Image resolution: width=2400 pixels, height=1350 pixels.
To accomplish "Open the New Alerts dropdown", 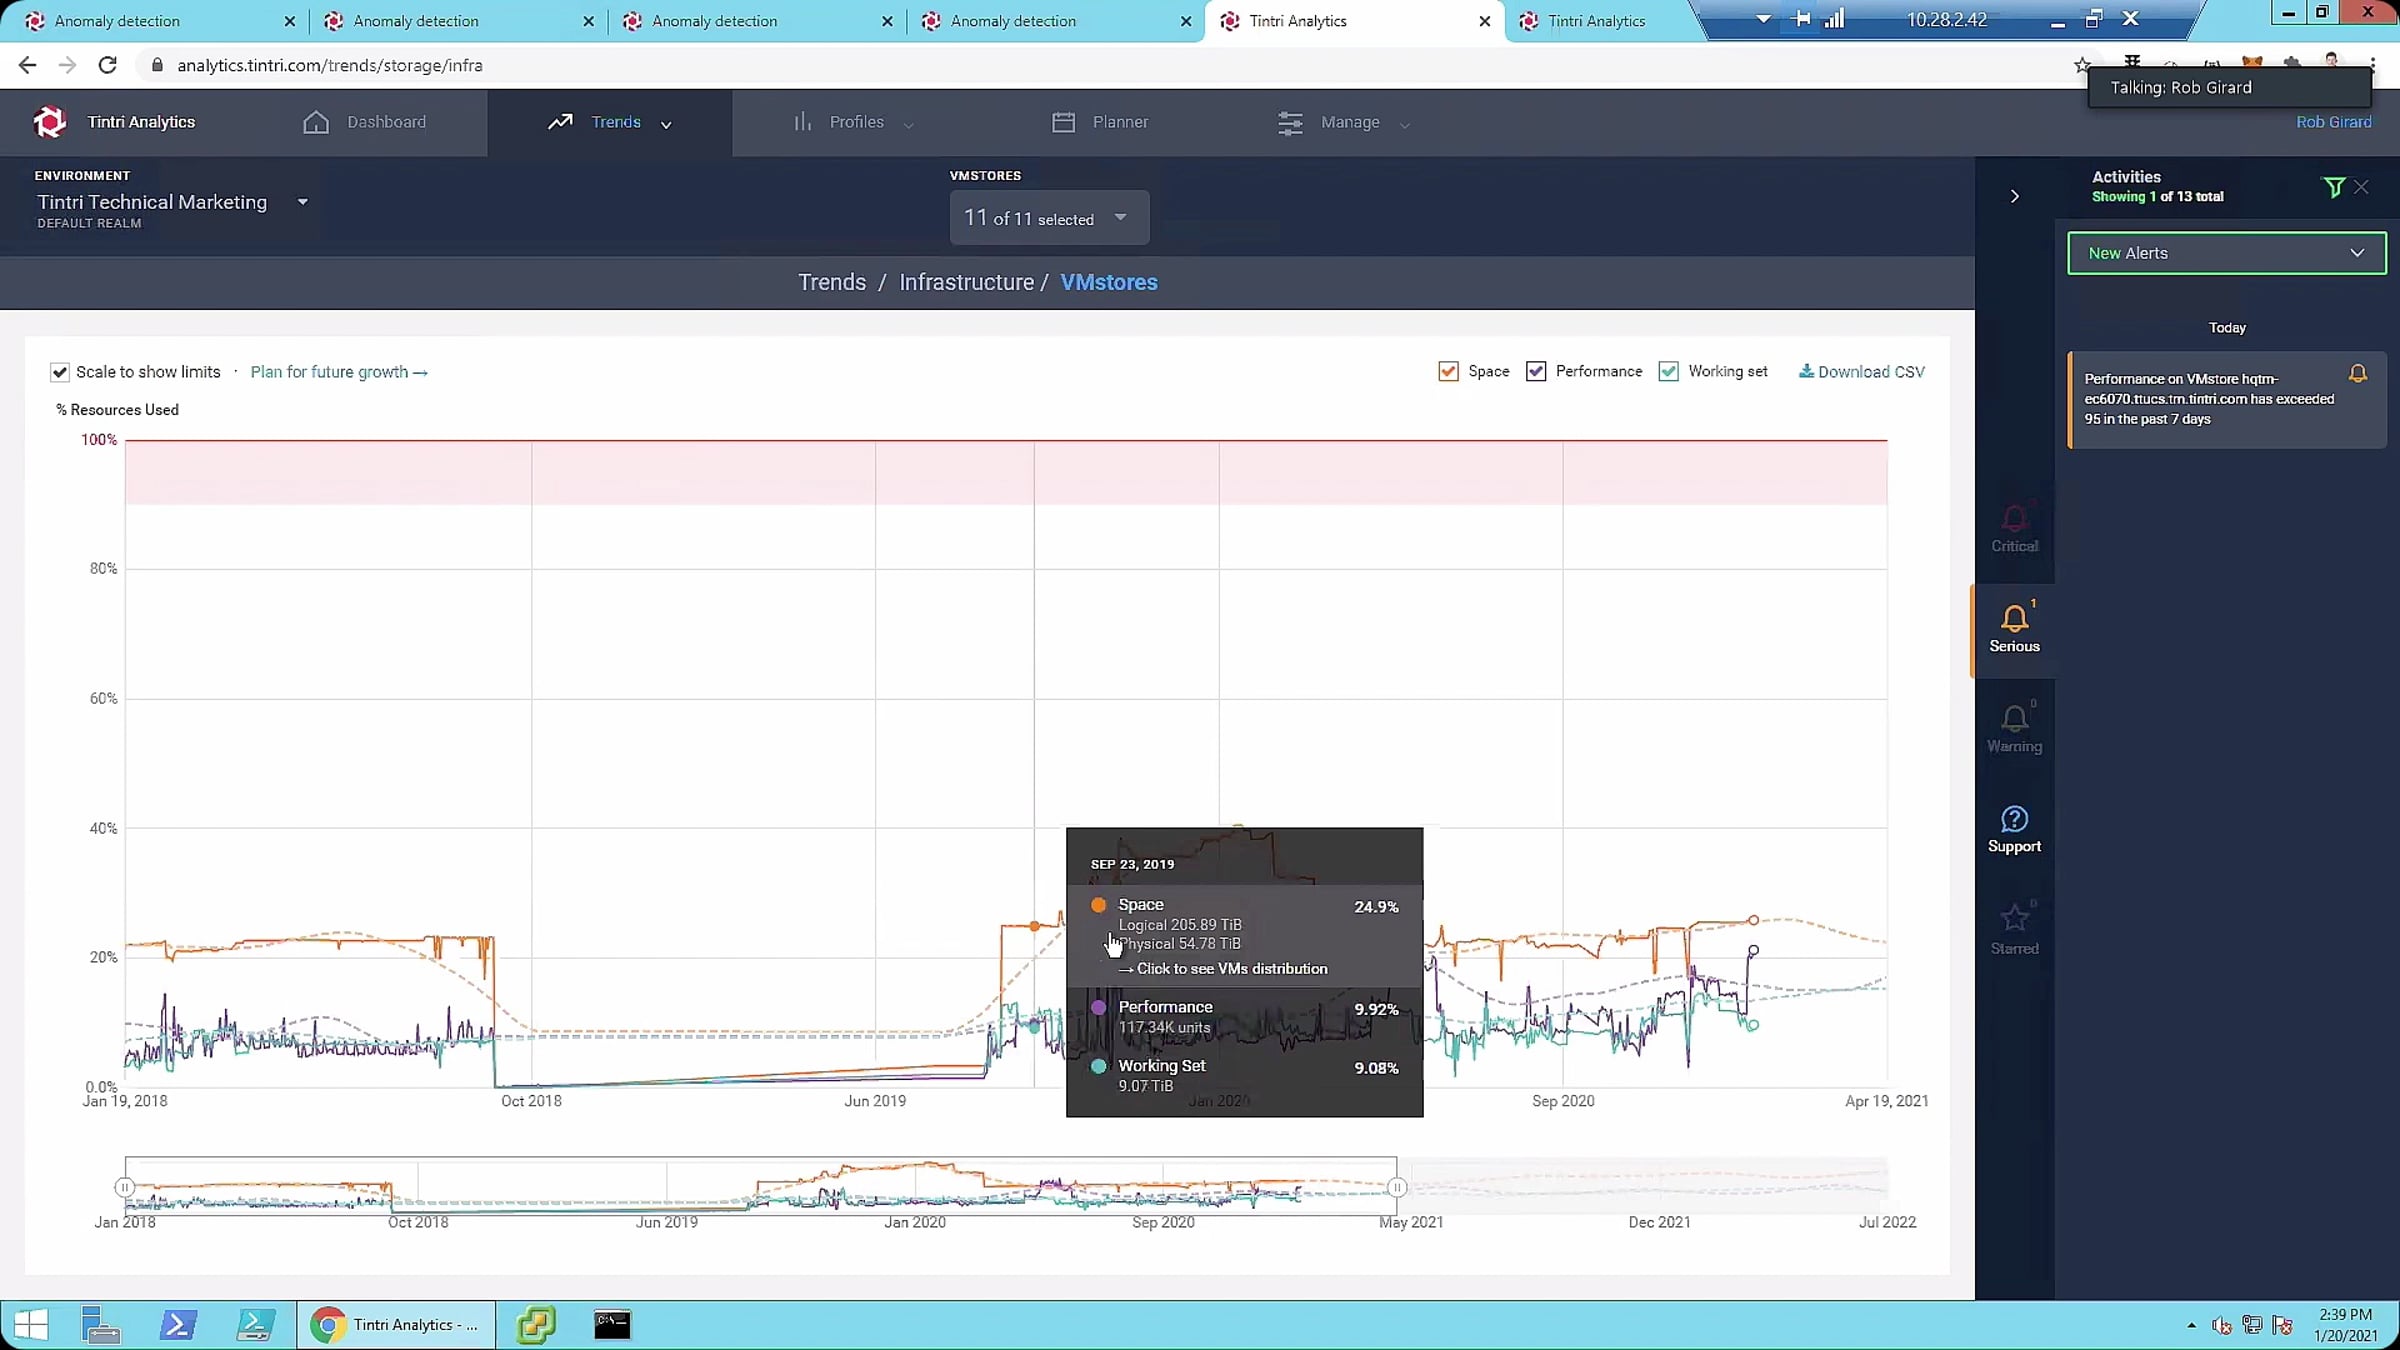I will point(2226,253).
